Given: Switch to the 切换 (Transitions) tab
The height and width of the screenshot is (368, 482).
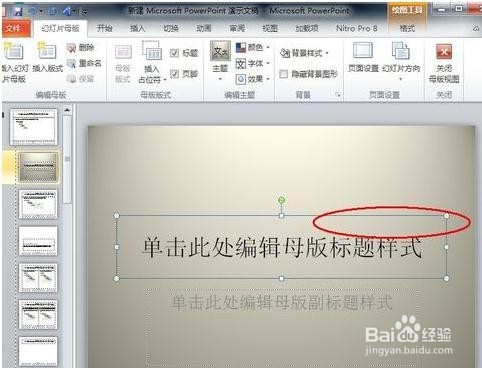Looking at the screenshot, I should pos(171,29).
